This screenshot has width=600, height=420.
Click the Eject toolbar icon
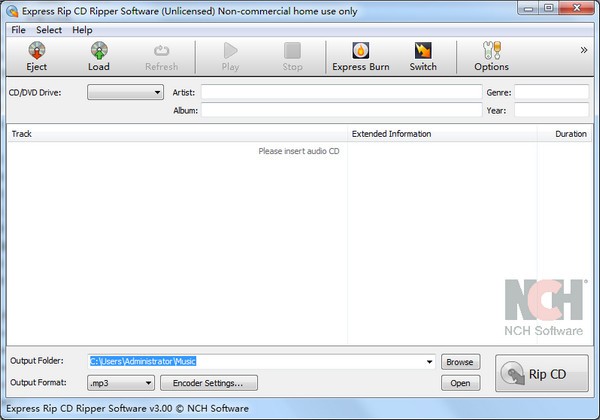click(x=37, y=51)
